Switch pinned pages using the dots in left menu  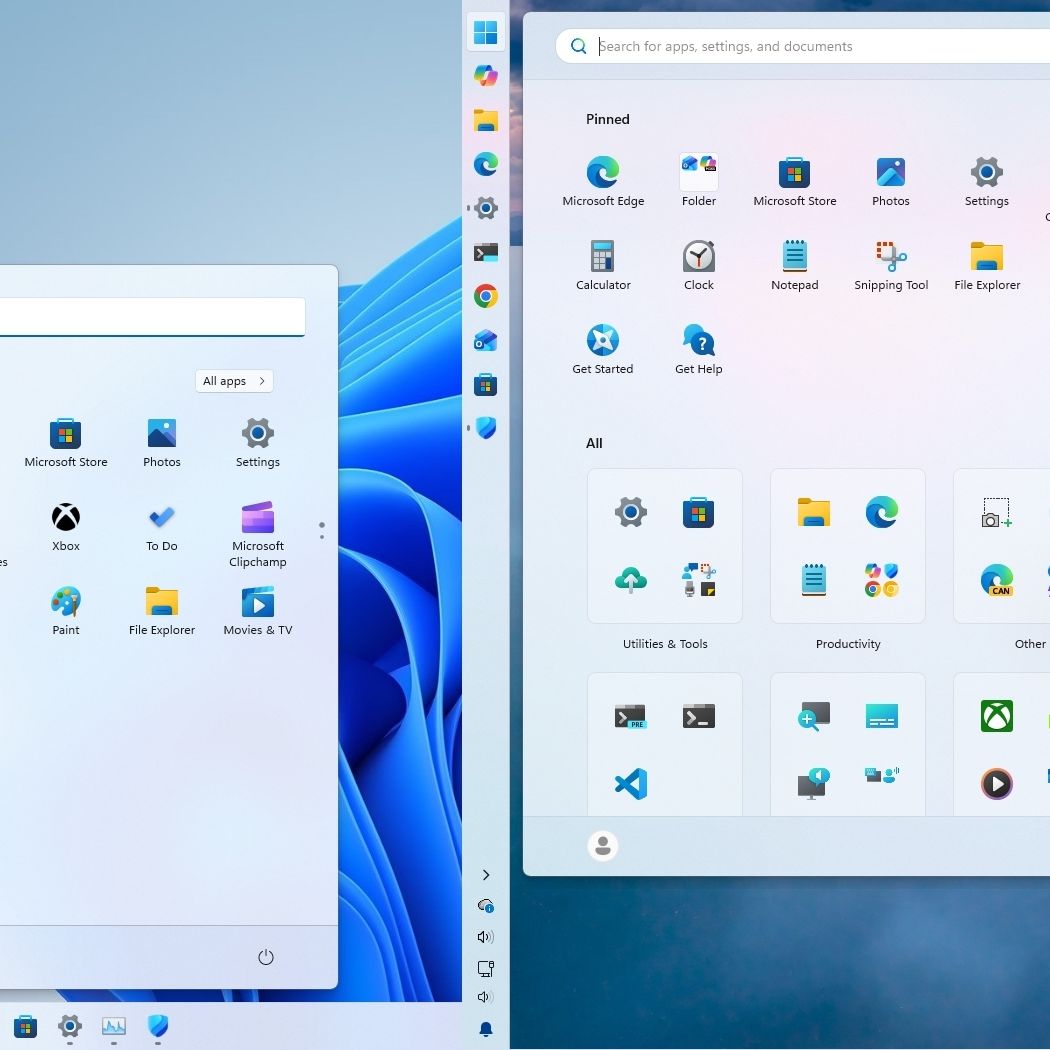pyautogui.click(x=322, y=530)
